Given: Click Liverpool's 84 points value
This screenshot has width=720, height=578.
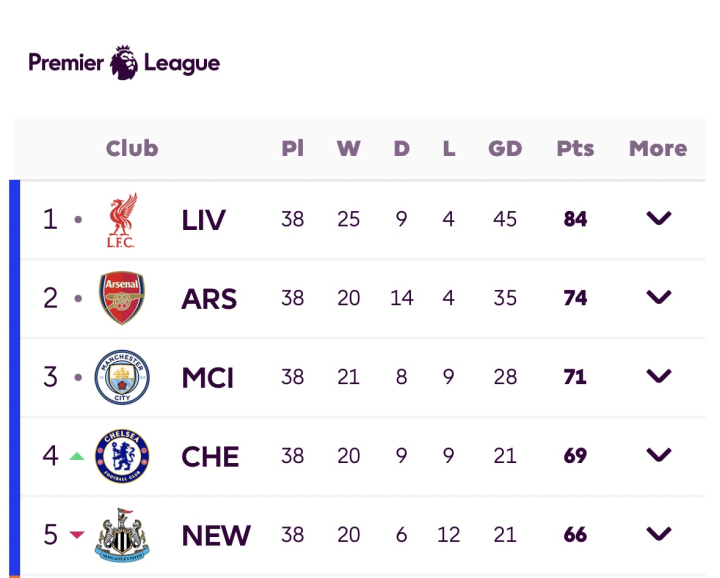Looking at the screenshot, I should [x=575, y=219].
